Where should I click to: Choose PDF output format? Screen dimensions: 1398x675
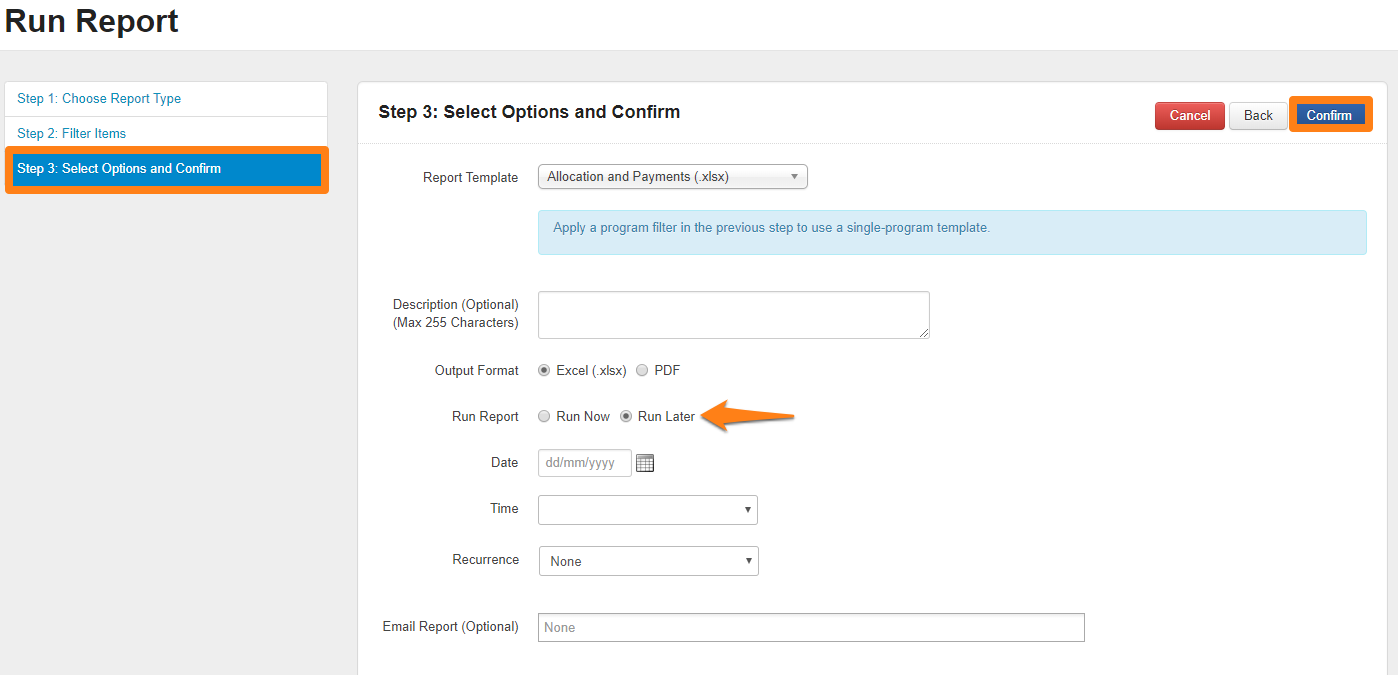click(642, 370)
